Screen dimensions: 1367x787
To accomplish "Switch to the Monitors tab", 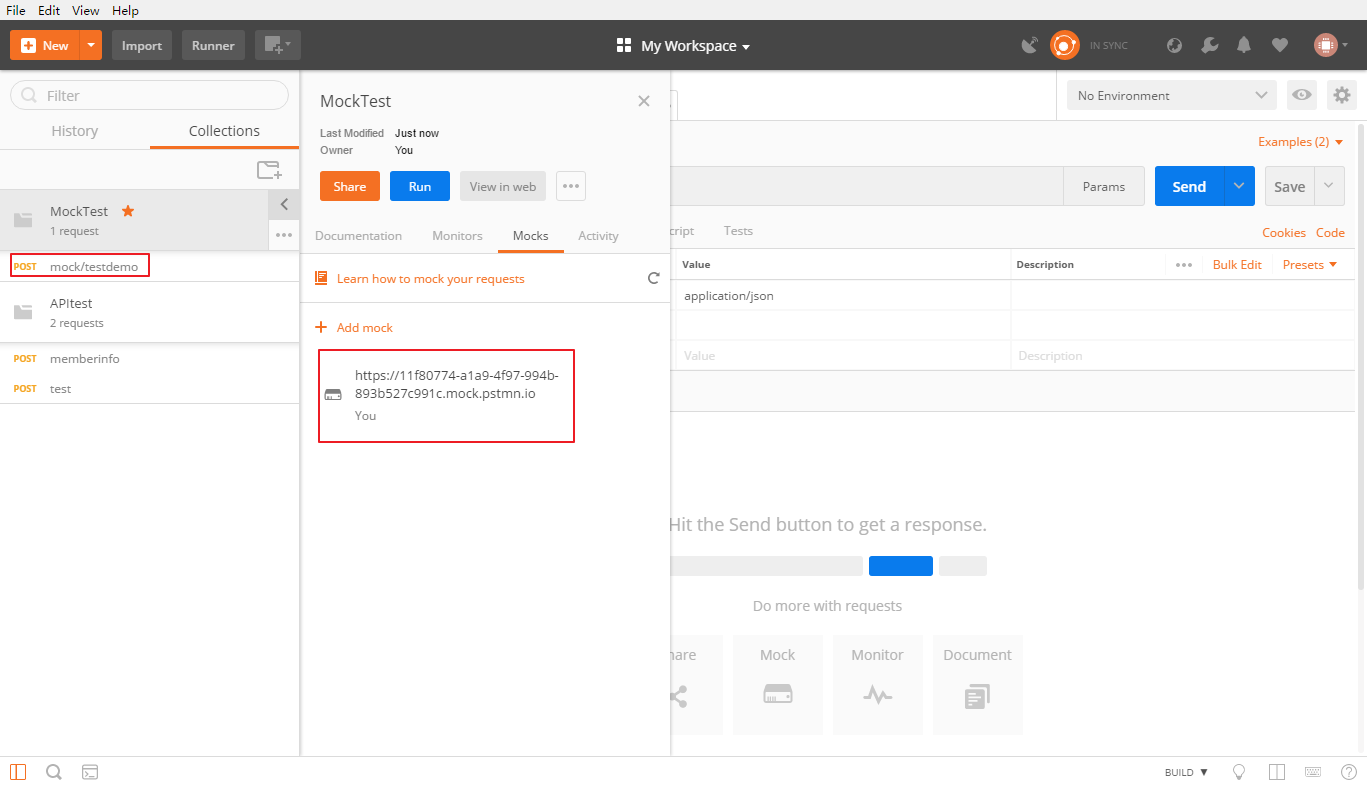I will 457,236.
